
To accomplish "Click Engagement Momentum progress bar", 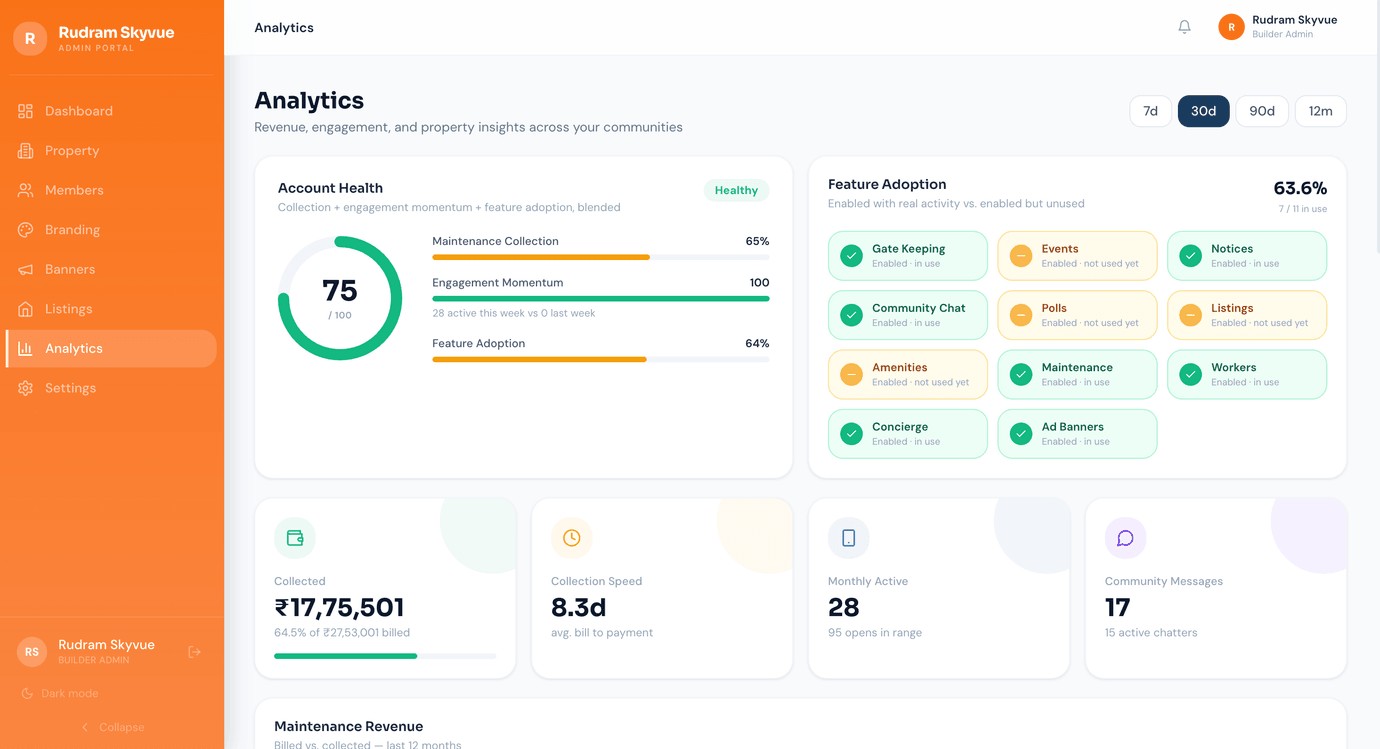I will 601,298.
